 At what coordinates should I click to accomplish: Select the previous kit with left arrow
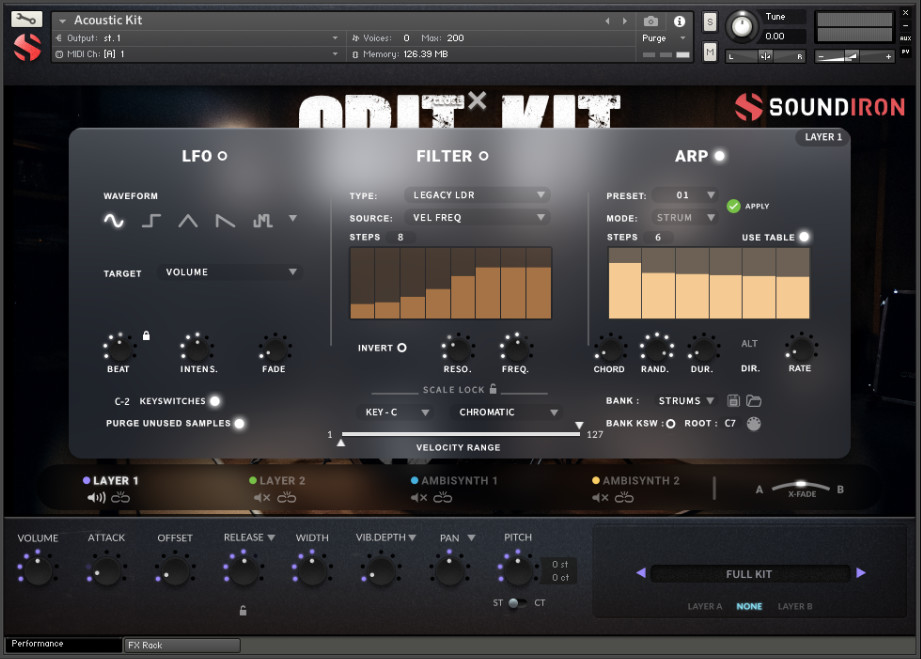point(641,573)
